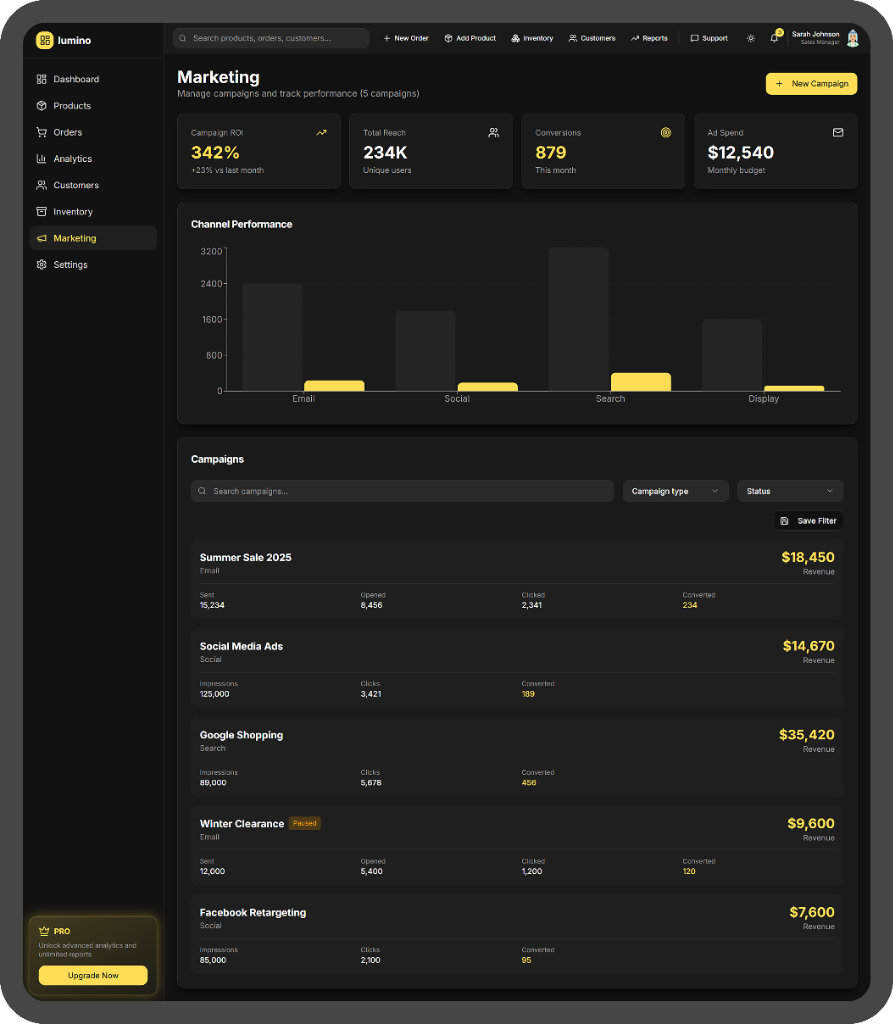Toggle the light/dark theme sun icon
This screenshot has height=1024, width=893.
click(x=751, y=38)
